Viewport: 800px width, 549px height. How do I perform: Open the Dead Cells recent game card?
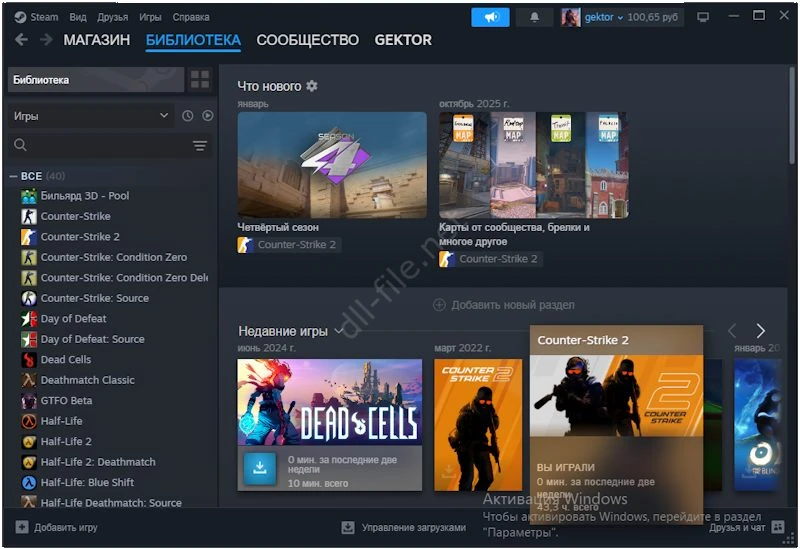[330, 425]
